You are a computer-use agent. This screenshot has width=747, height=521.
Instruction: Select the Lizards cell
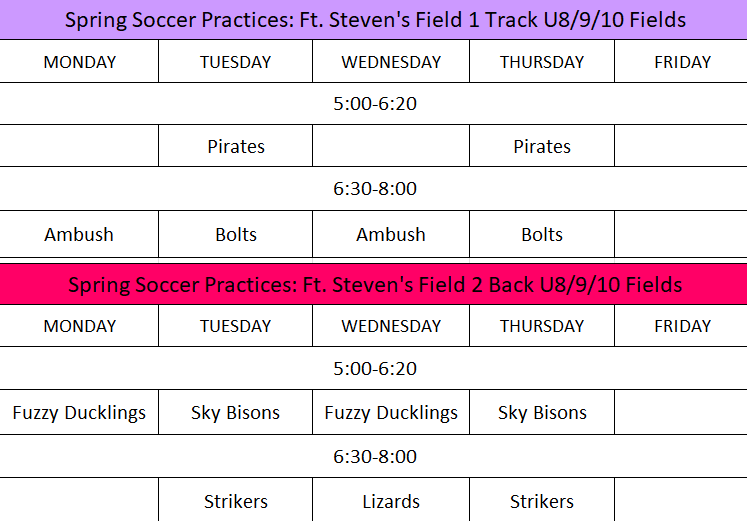click(391, 501)
